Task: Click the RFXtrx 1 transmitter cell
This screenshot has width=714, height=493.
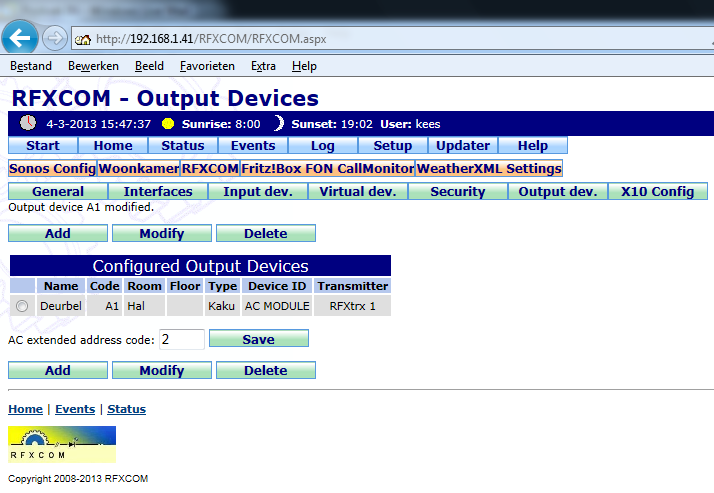Action: 353,306
